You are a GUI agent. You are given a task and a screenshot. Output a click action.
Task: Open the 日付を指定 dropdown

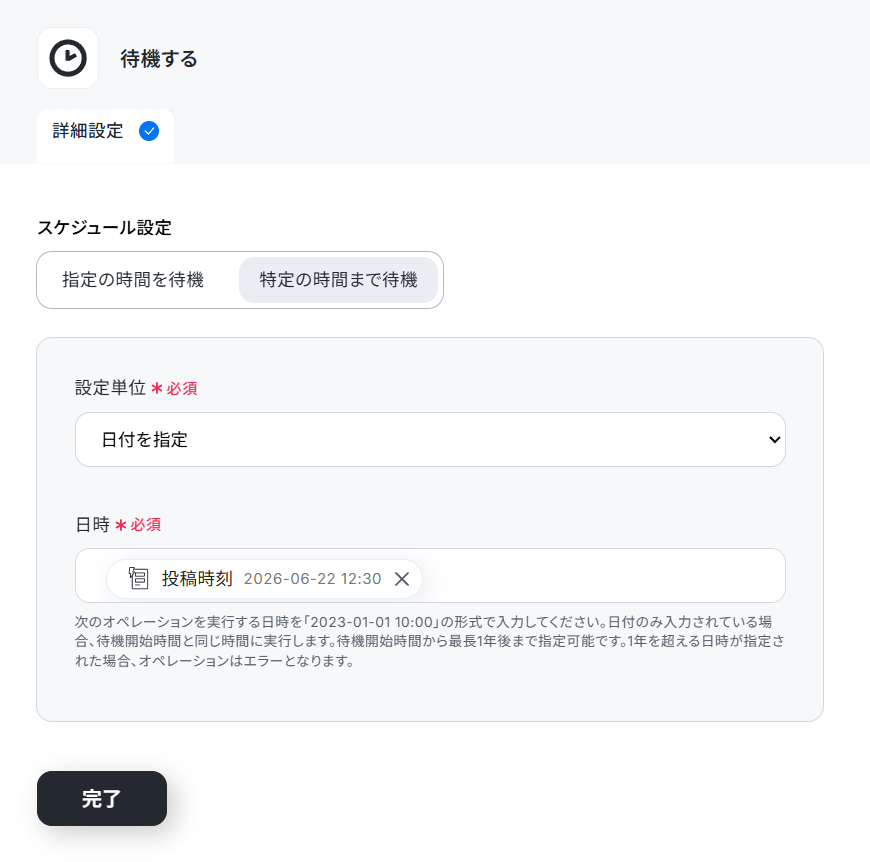pyautogui.click(x=430, y=439)
